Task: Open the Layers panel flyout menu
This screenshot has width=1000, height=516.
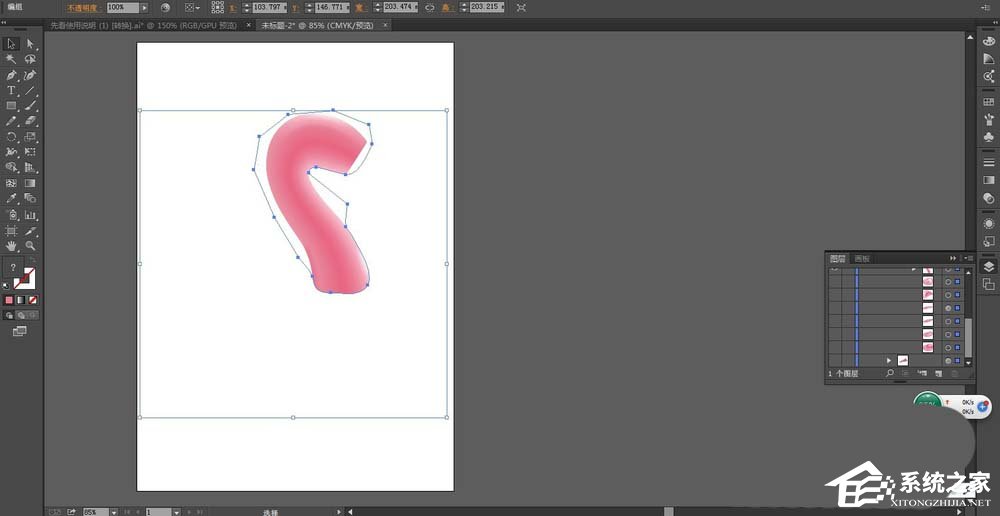Action: pyautogui.click(x=967, y=258)
